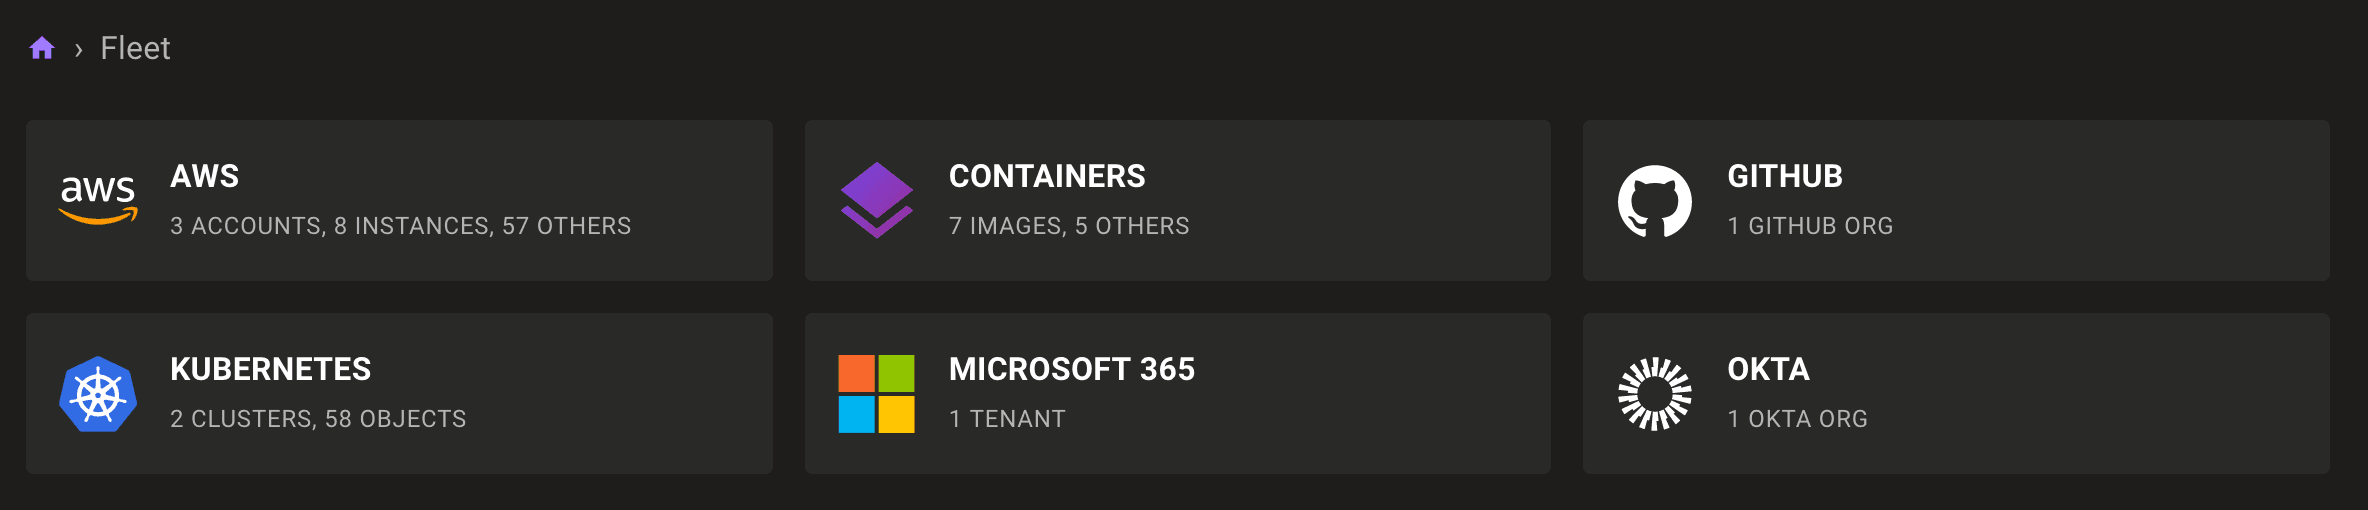Viewport: 2368px width, 510px height.
Task: Click "3 Accounts, 8 Instances, 57 Others" text
Action: coord(401,226)
